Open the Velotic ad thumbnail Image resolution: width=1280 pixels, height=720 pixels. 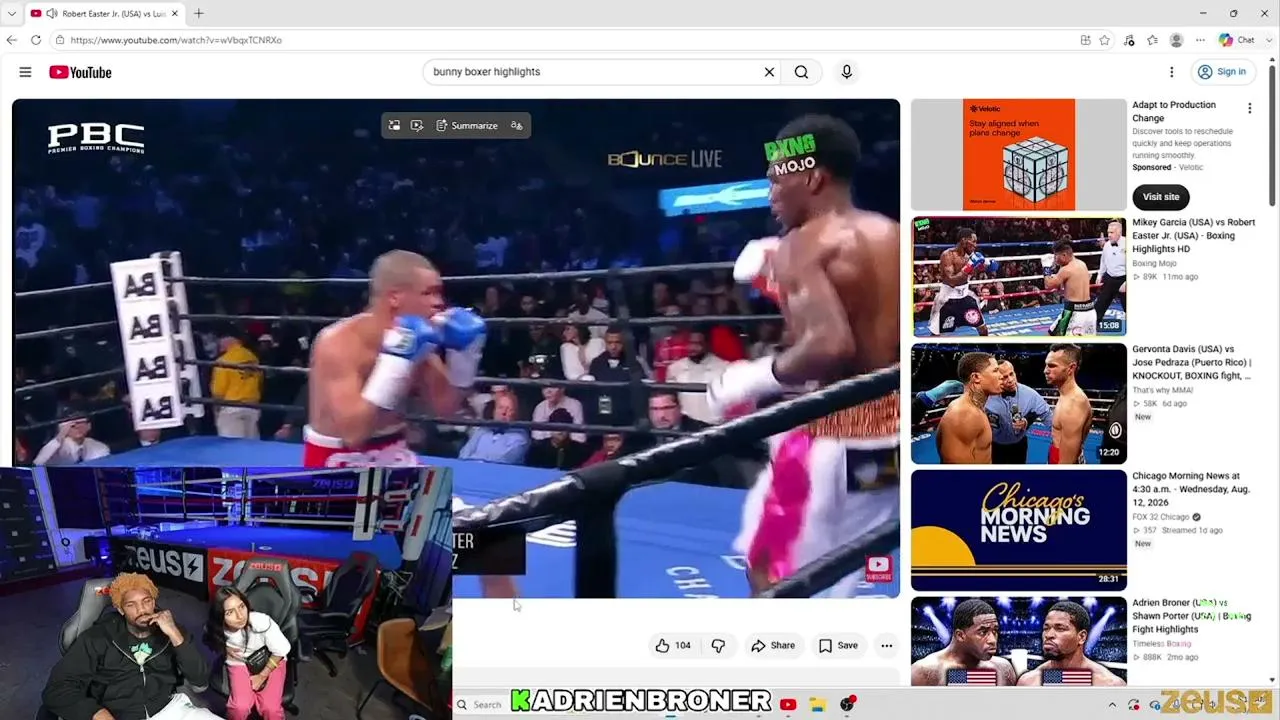[1019, 154]
